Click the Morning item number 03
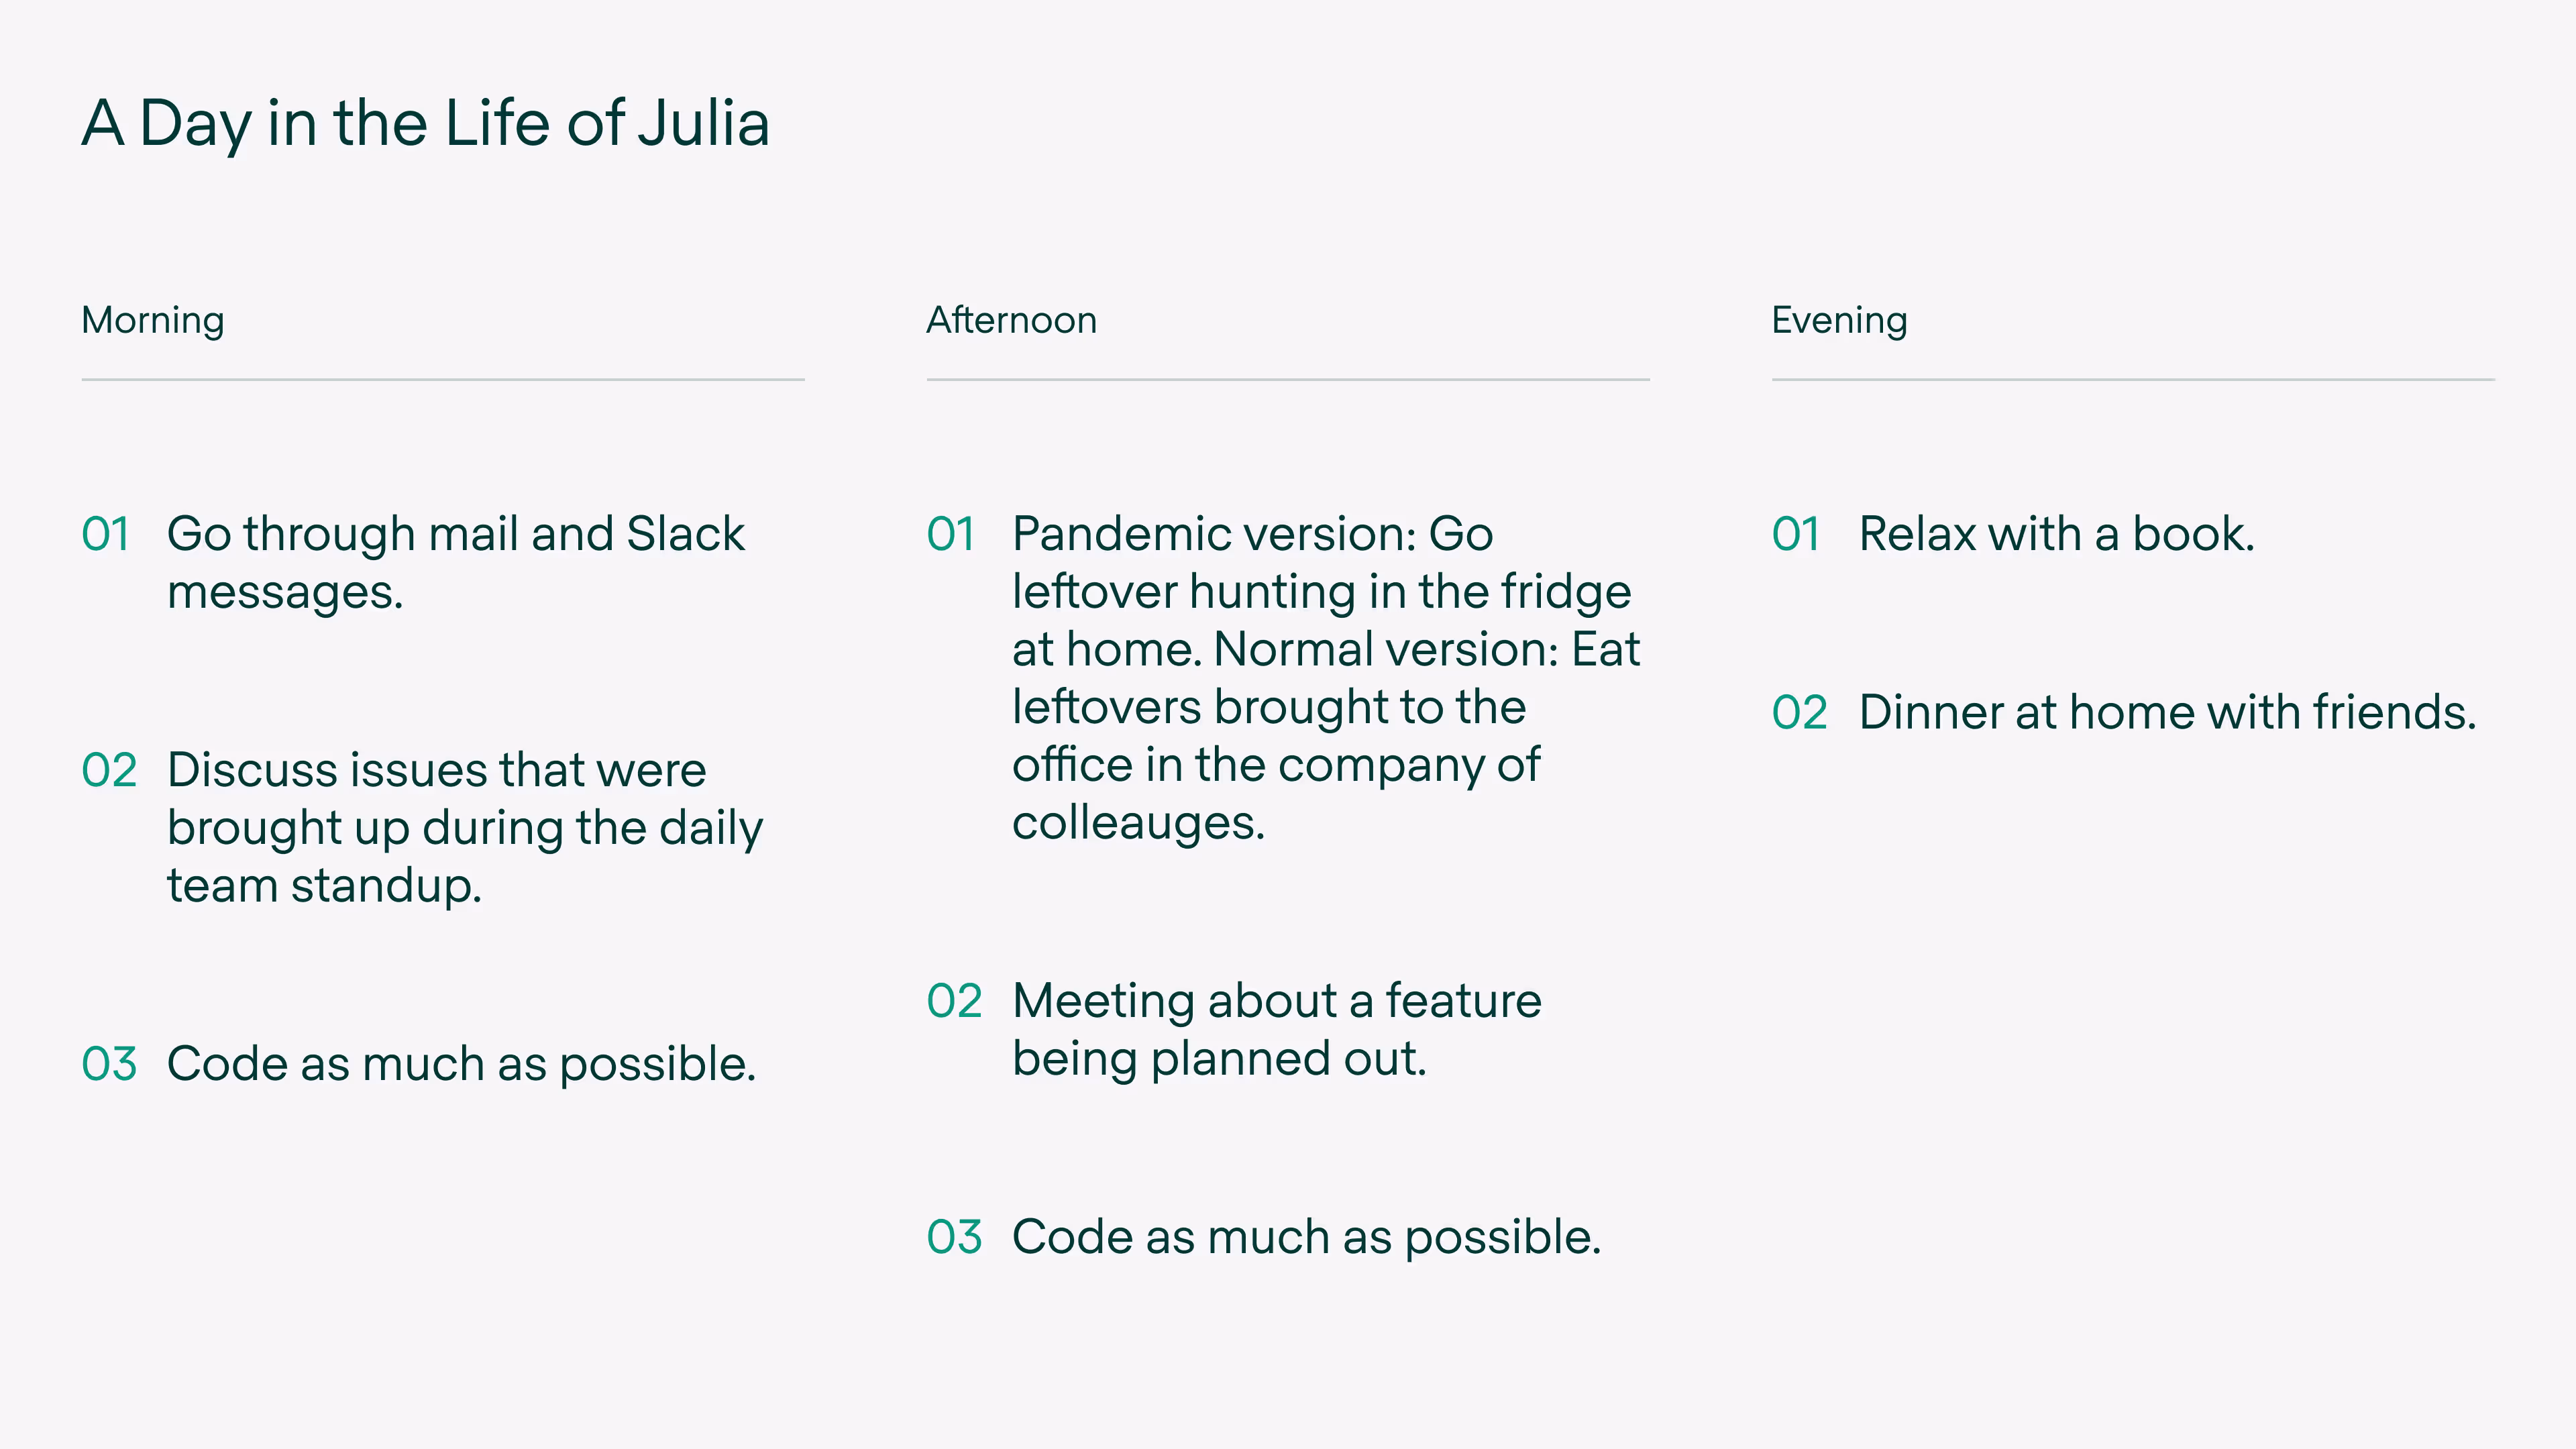Image resolution: width=2576 pixels, height=1449 pixels. tap(109, 1064)
